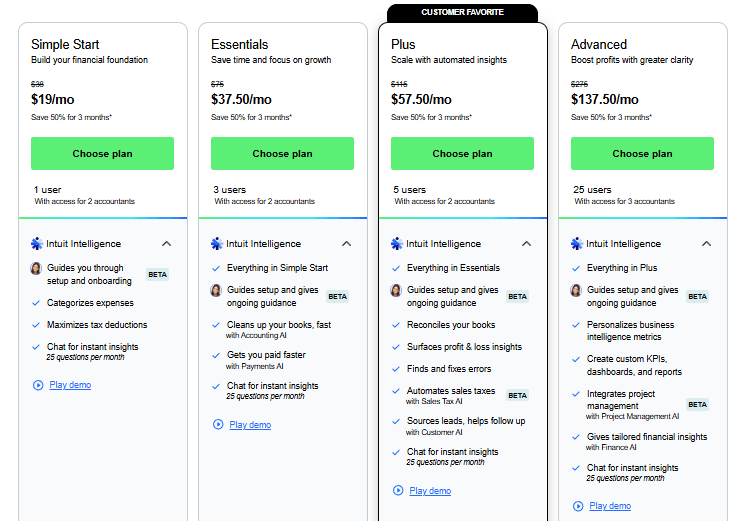Click the Advanced plan title
The image size is (744, 521).
click(x=599, y=45)
